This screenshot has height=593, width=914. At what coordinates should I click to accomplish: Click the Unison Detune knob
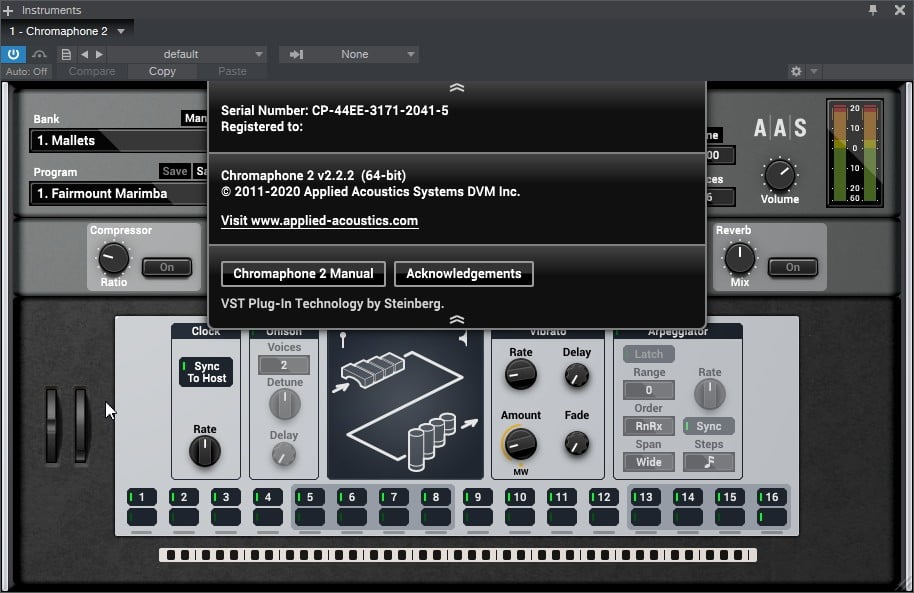click(x=284, y=404)
